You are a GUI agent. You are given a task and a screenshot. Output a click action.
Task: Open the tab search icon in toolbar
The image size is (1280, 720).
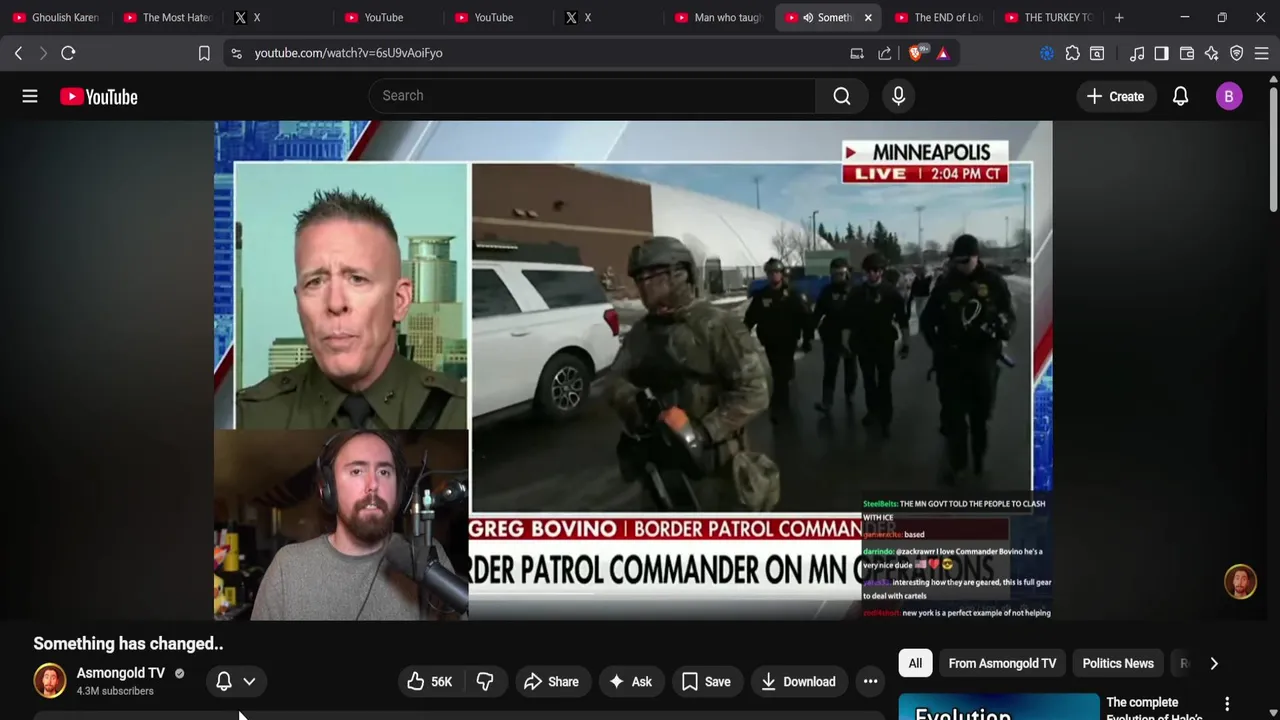click(1097, 53)
